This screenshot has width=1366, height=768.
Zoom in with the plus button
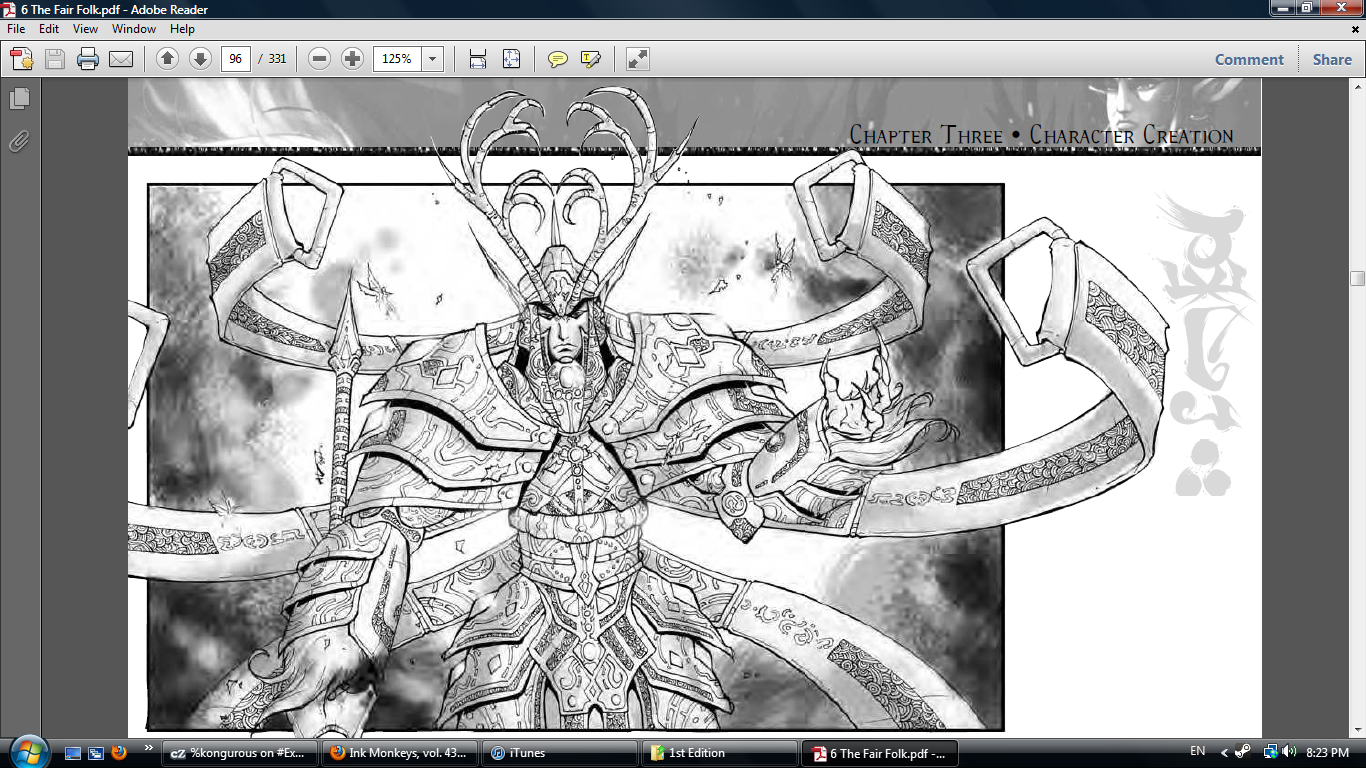coord(352,59)
